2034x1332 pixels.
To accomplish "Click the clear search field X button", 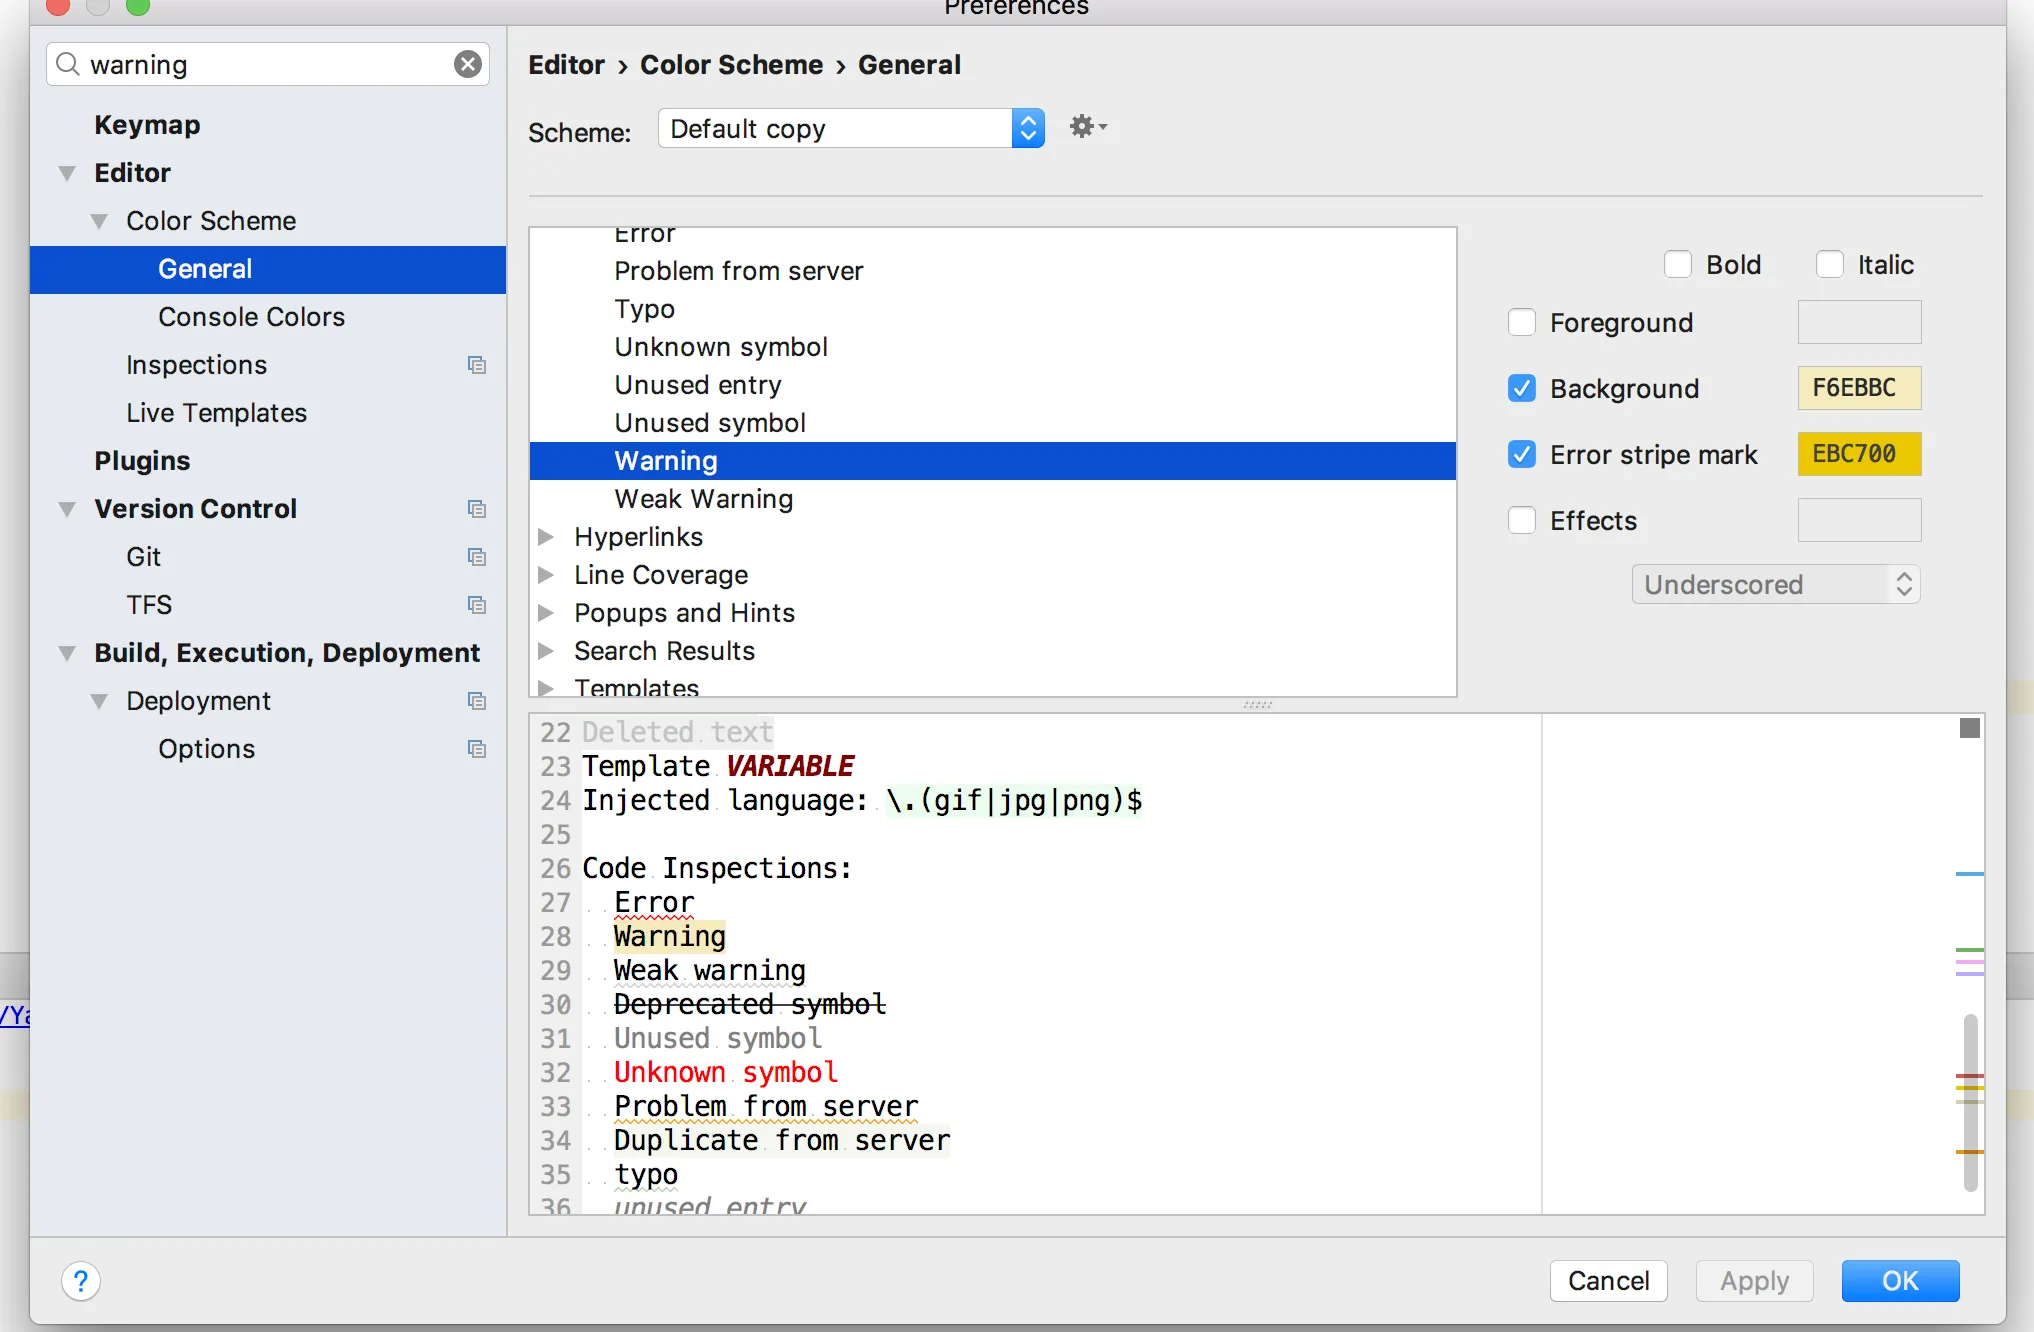I will tap(470, 62).
